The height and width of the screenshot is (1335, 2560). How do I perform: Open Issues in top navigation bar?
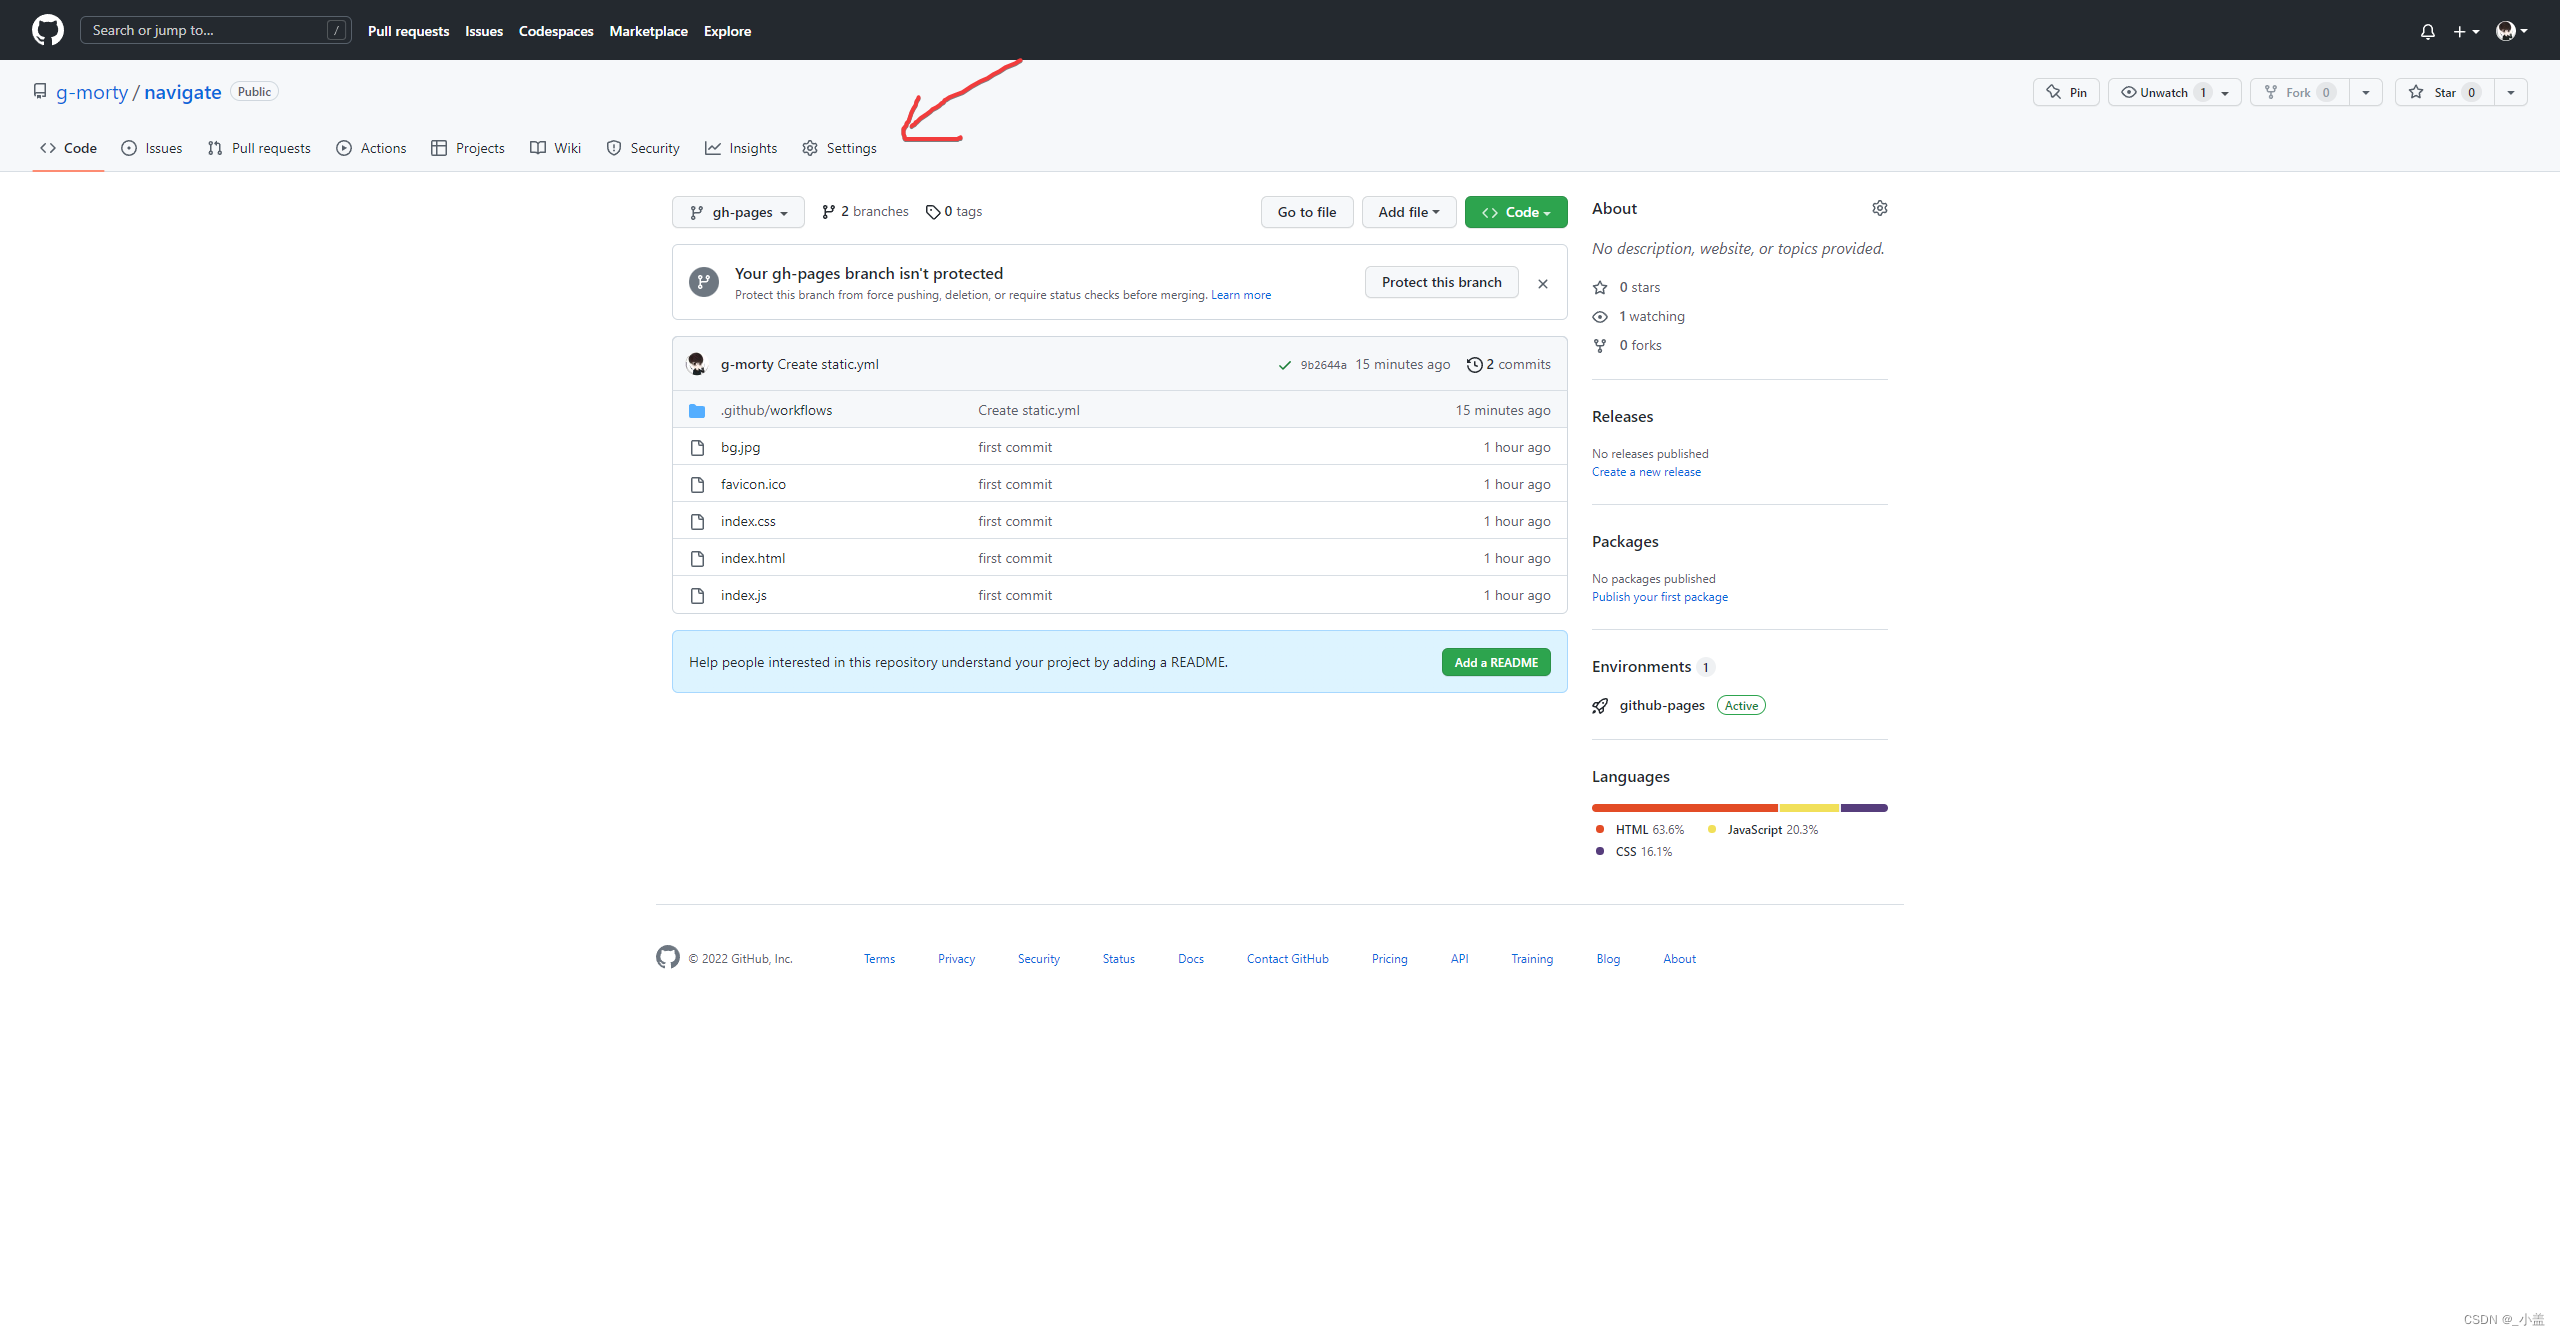coord(484,31)
